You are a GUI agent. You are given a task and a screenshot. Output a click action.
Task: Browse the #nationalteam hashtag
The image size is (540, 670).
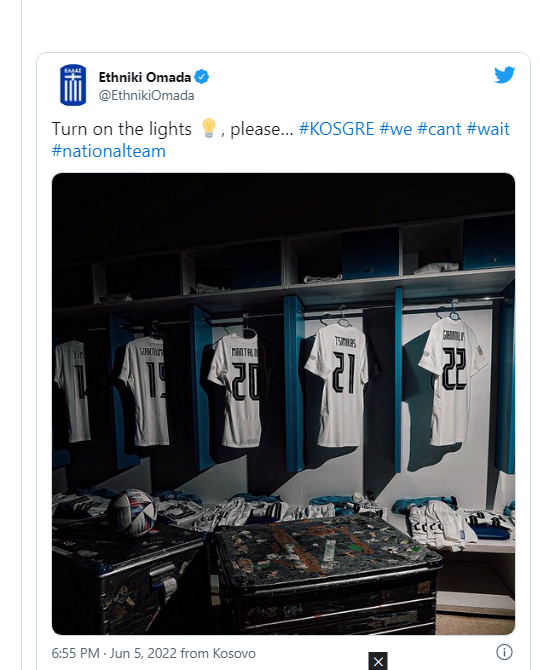(109, 151)
